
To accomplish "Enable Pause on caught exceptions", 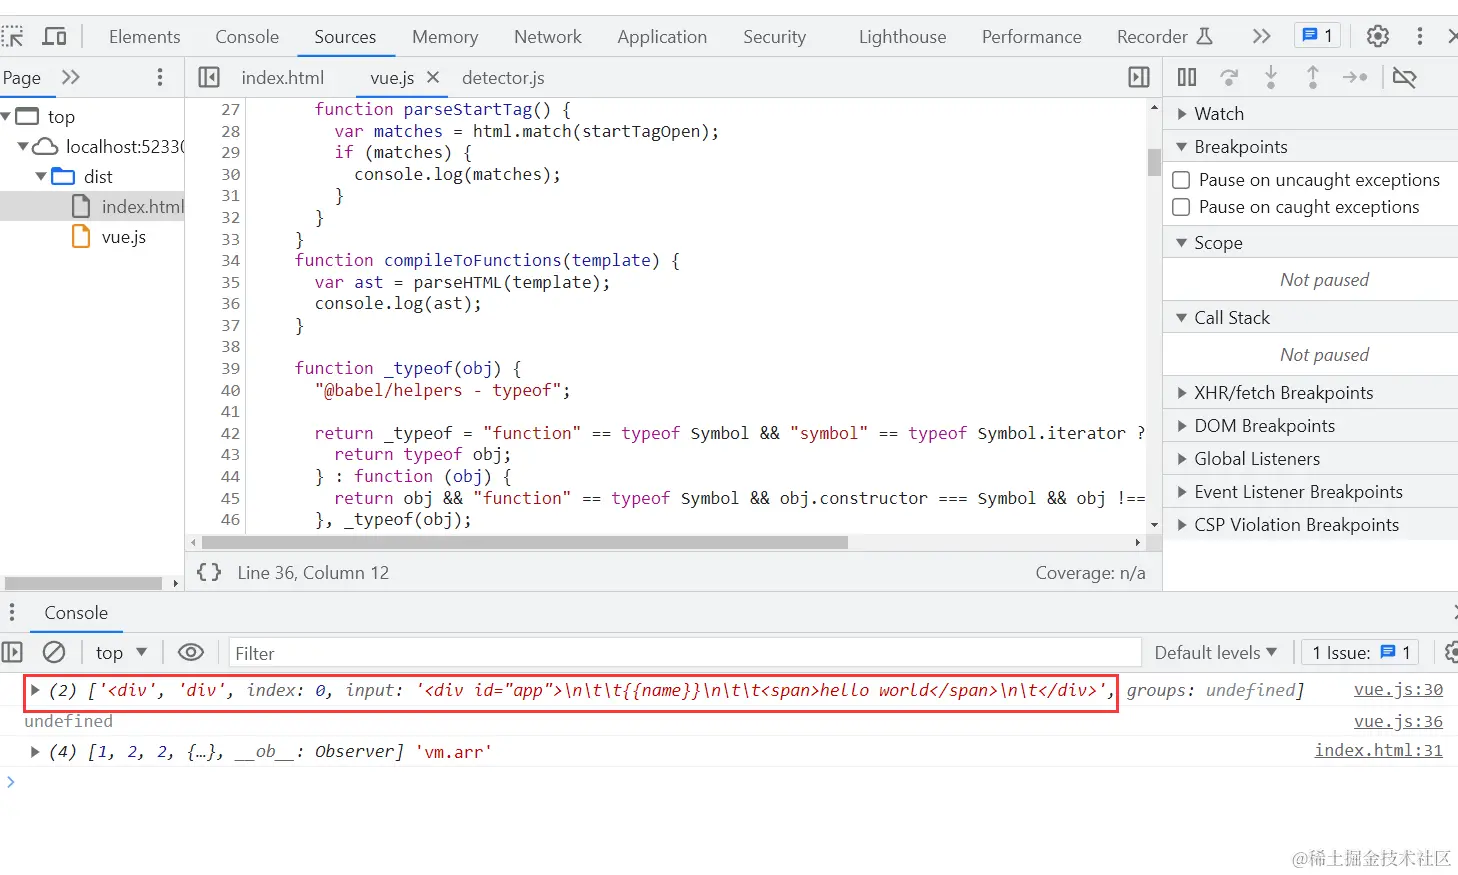I will [1181, 207].
